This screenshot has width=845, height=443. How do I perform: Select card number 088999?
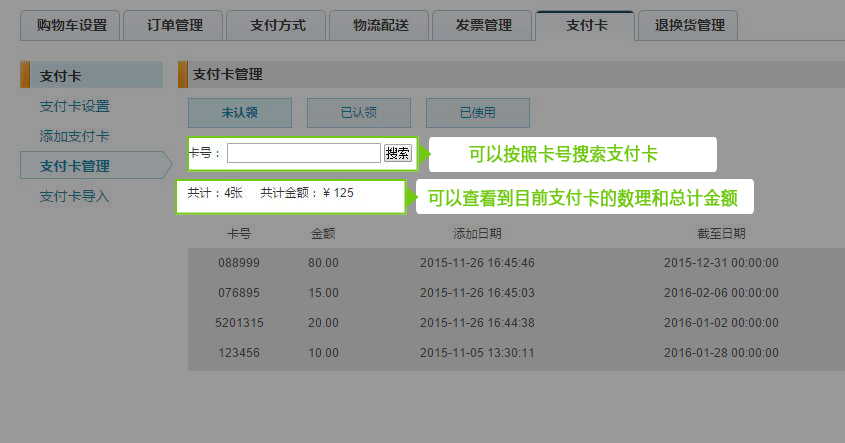[239, 263]
